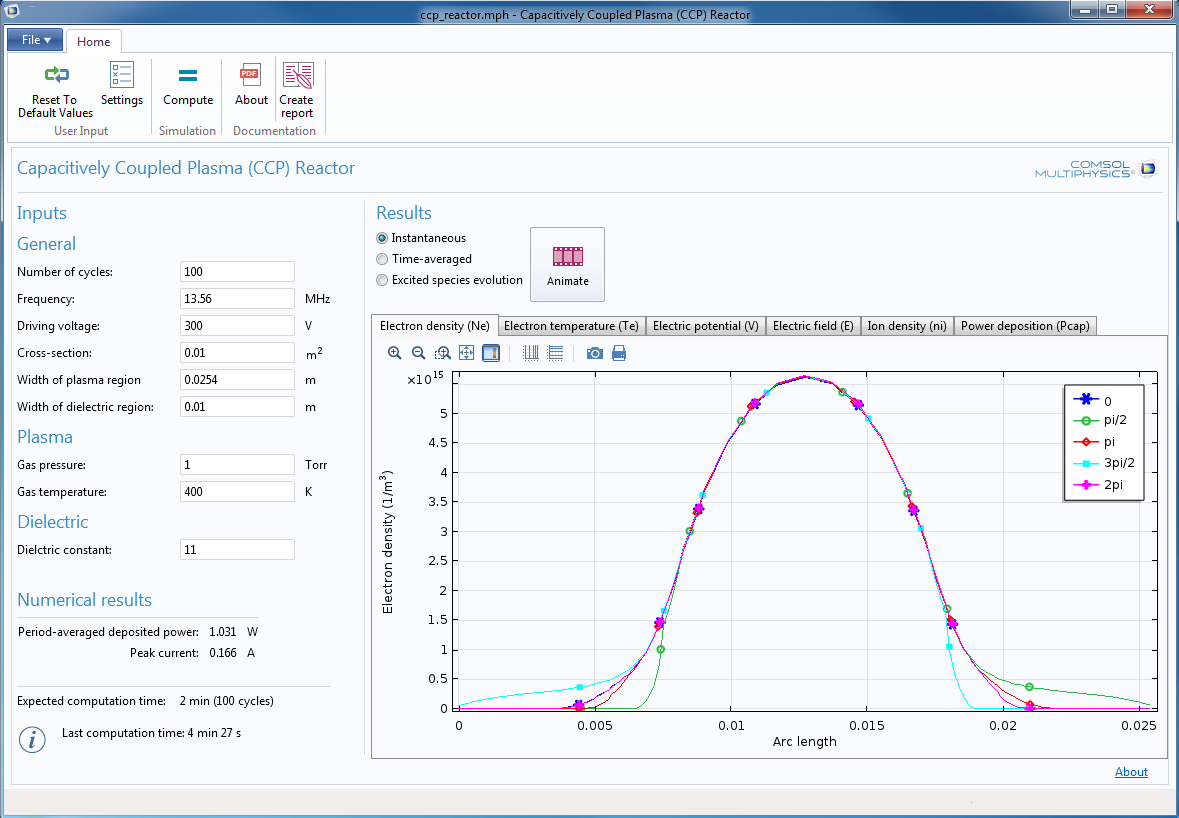Open the File dropdown menu
The width and height of the screenshot is (1179, 818).
(36, 40)
